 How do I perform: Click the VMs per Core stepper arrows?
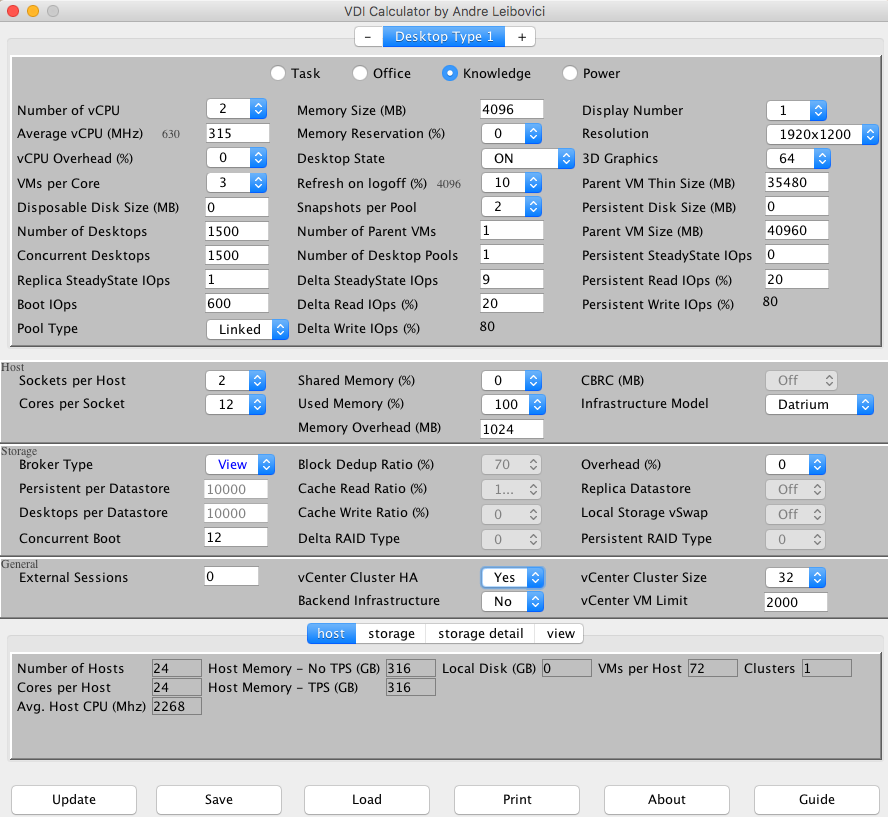pyautogui.click(x=258, y=182)
